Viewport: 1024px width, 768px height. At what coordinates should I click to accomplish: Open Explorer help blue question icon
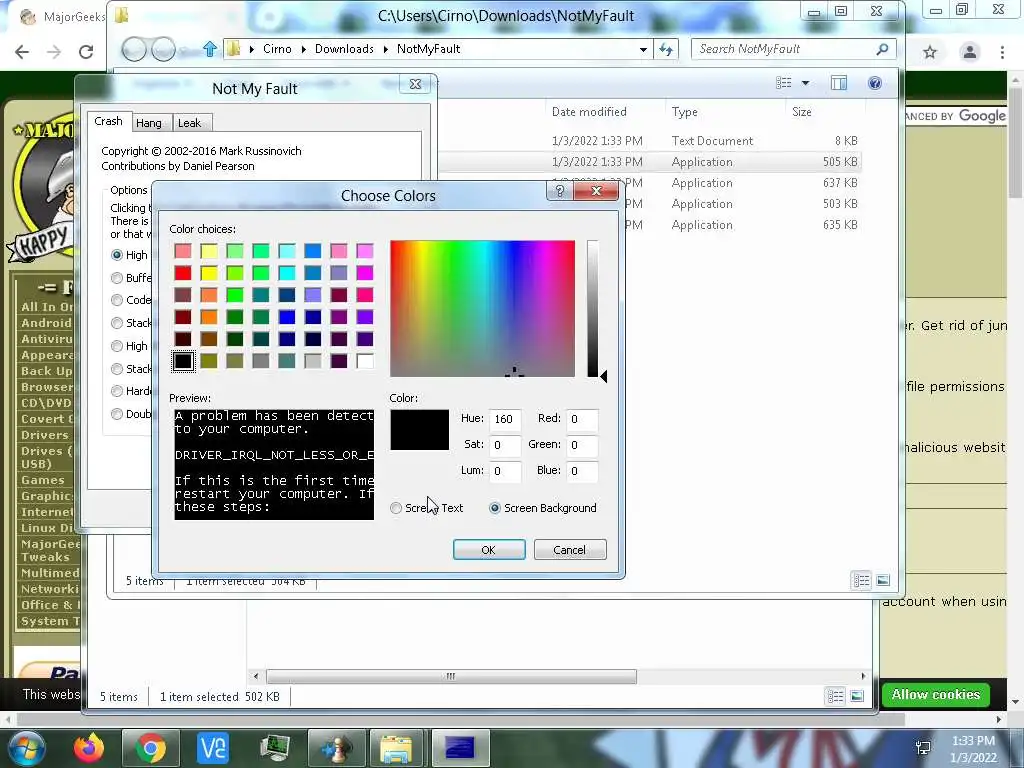coord(874,83)
